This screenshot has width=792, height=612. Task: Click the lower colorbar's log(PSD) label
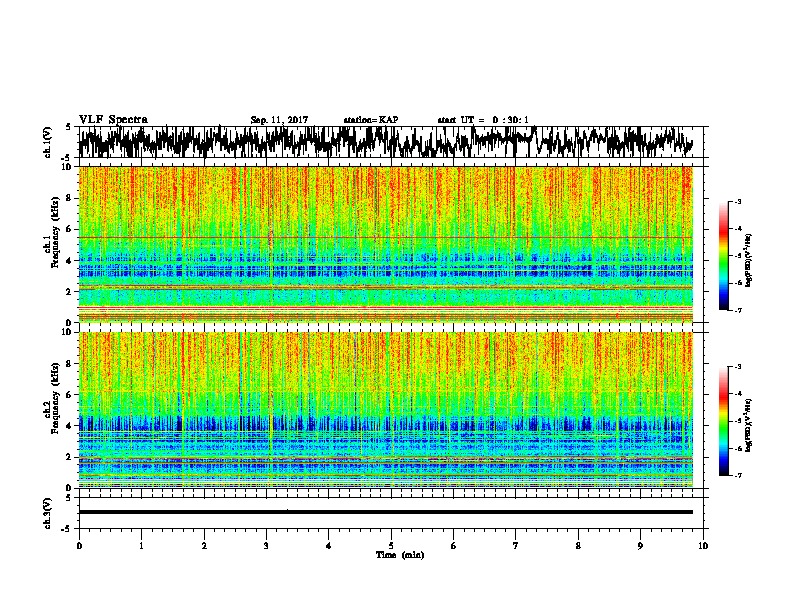pos(748,425)
